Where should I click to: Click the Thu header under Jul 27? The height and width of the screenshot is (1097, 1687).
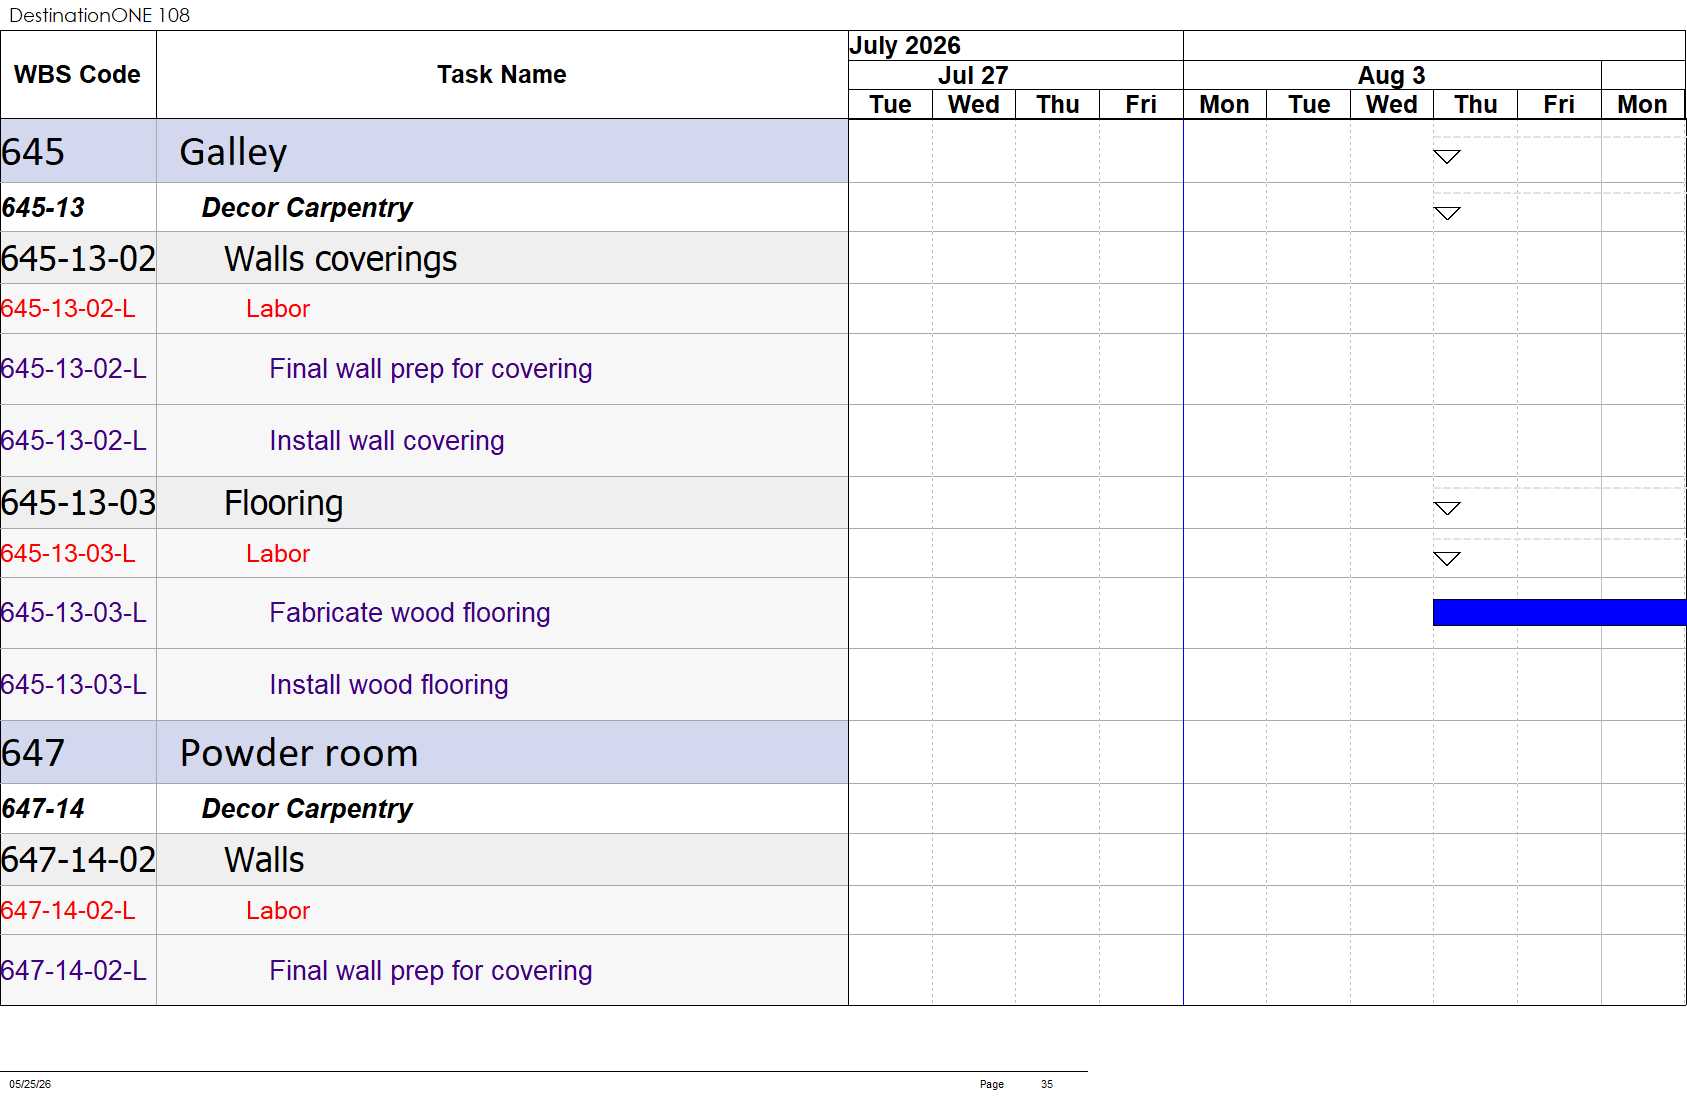[1058, 105]
